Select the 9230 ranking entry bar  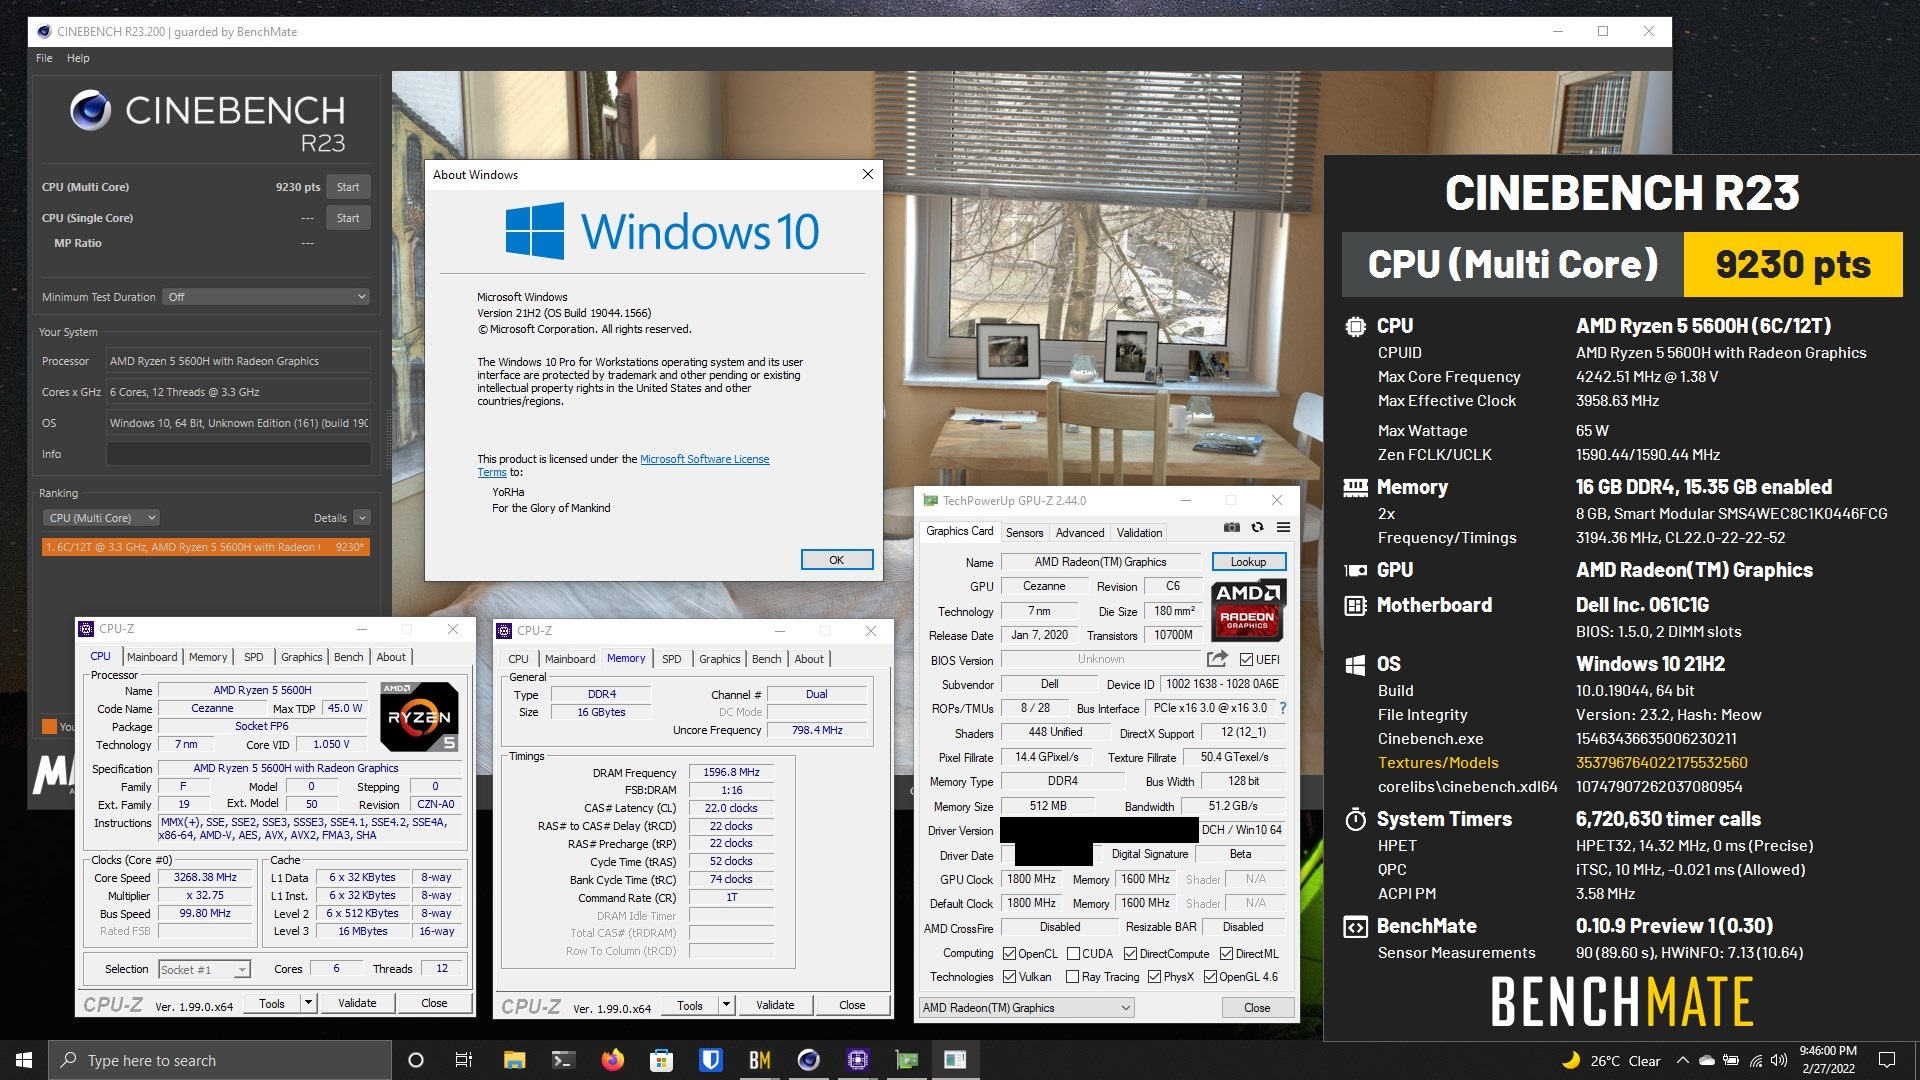pos(206,547)
